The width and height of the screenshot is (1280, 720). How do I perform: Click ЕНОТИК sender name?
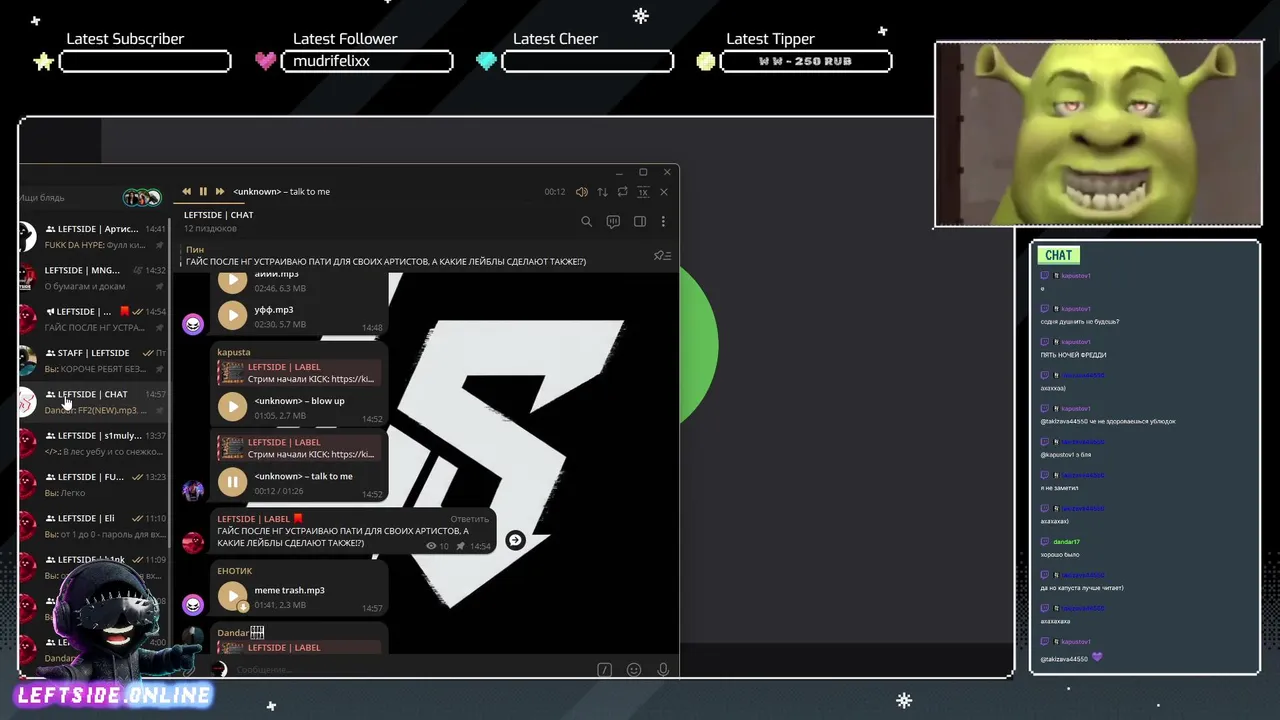point(235,571)
